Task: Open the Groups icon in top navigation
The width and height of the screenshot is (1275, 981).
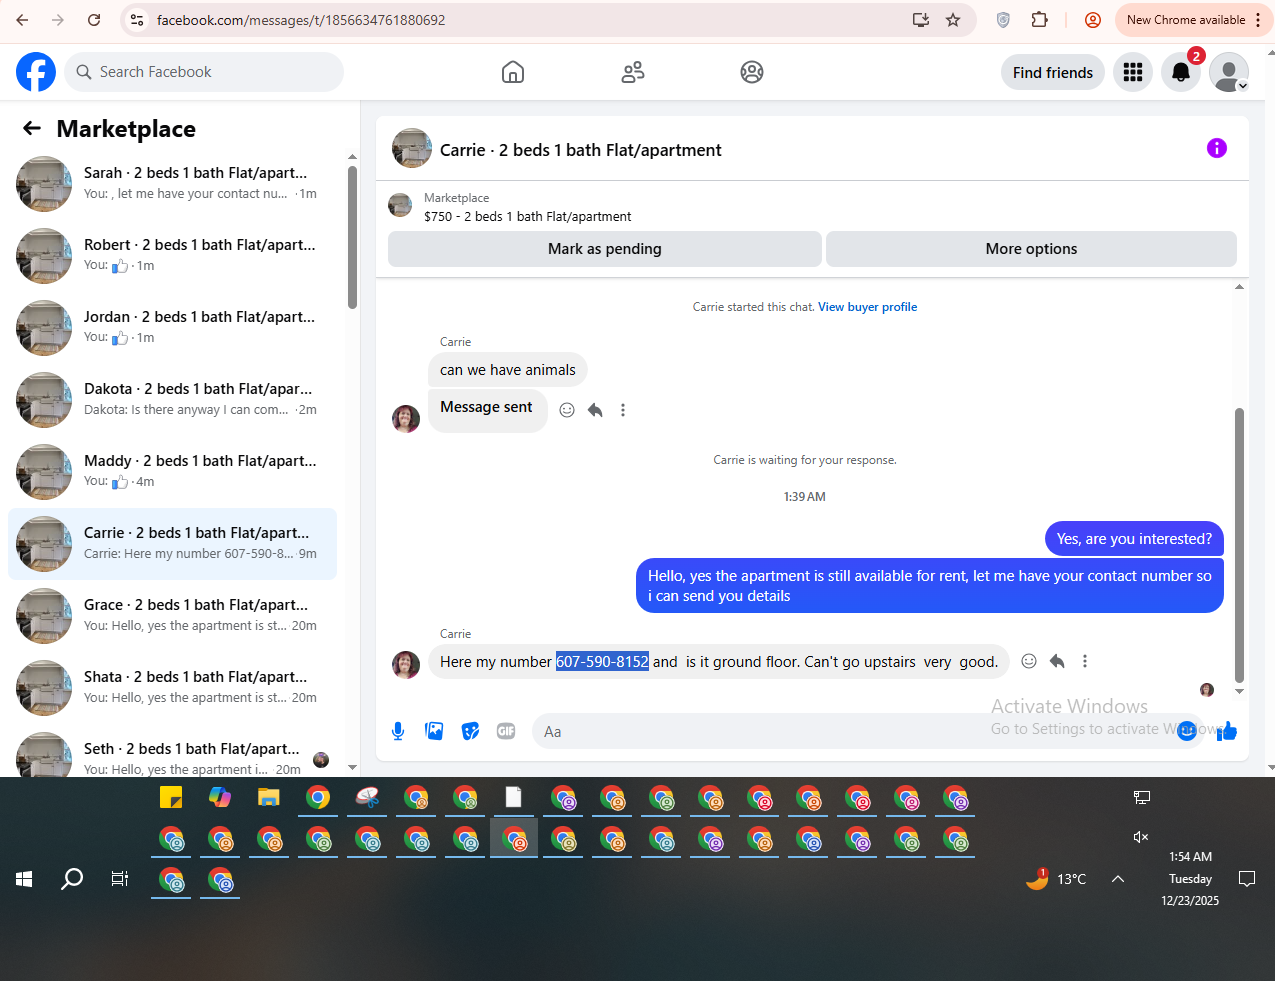Action: [752, 72]
